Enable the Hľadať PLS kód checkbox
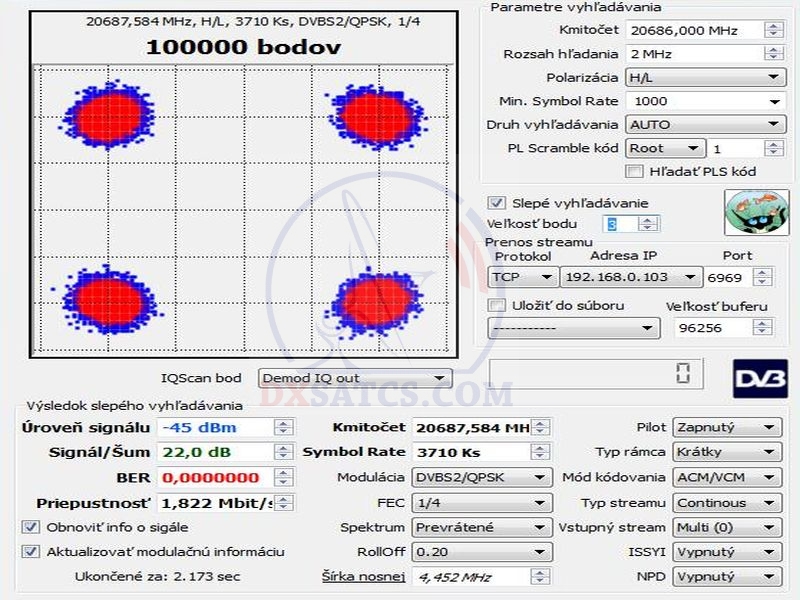800x600 pixels. (633, 171)
